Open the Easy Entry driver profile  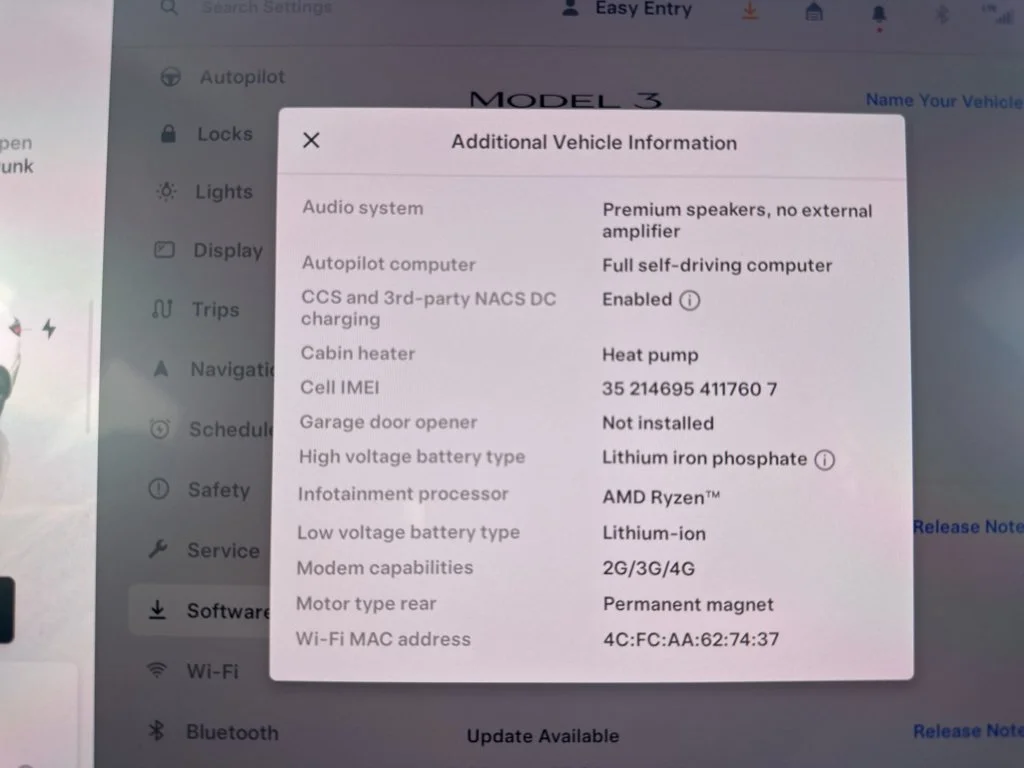(643, 8)
